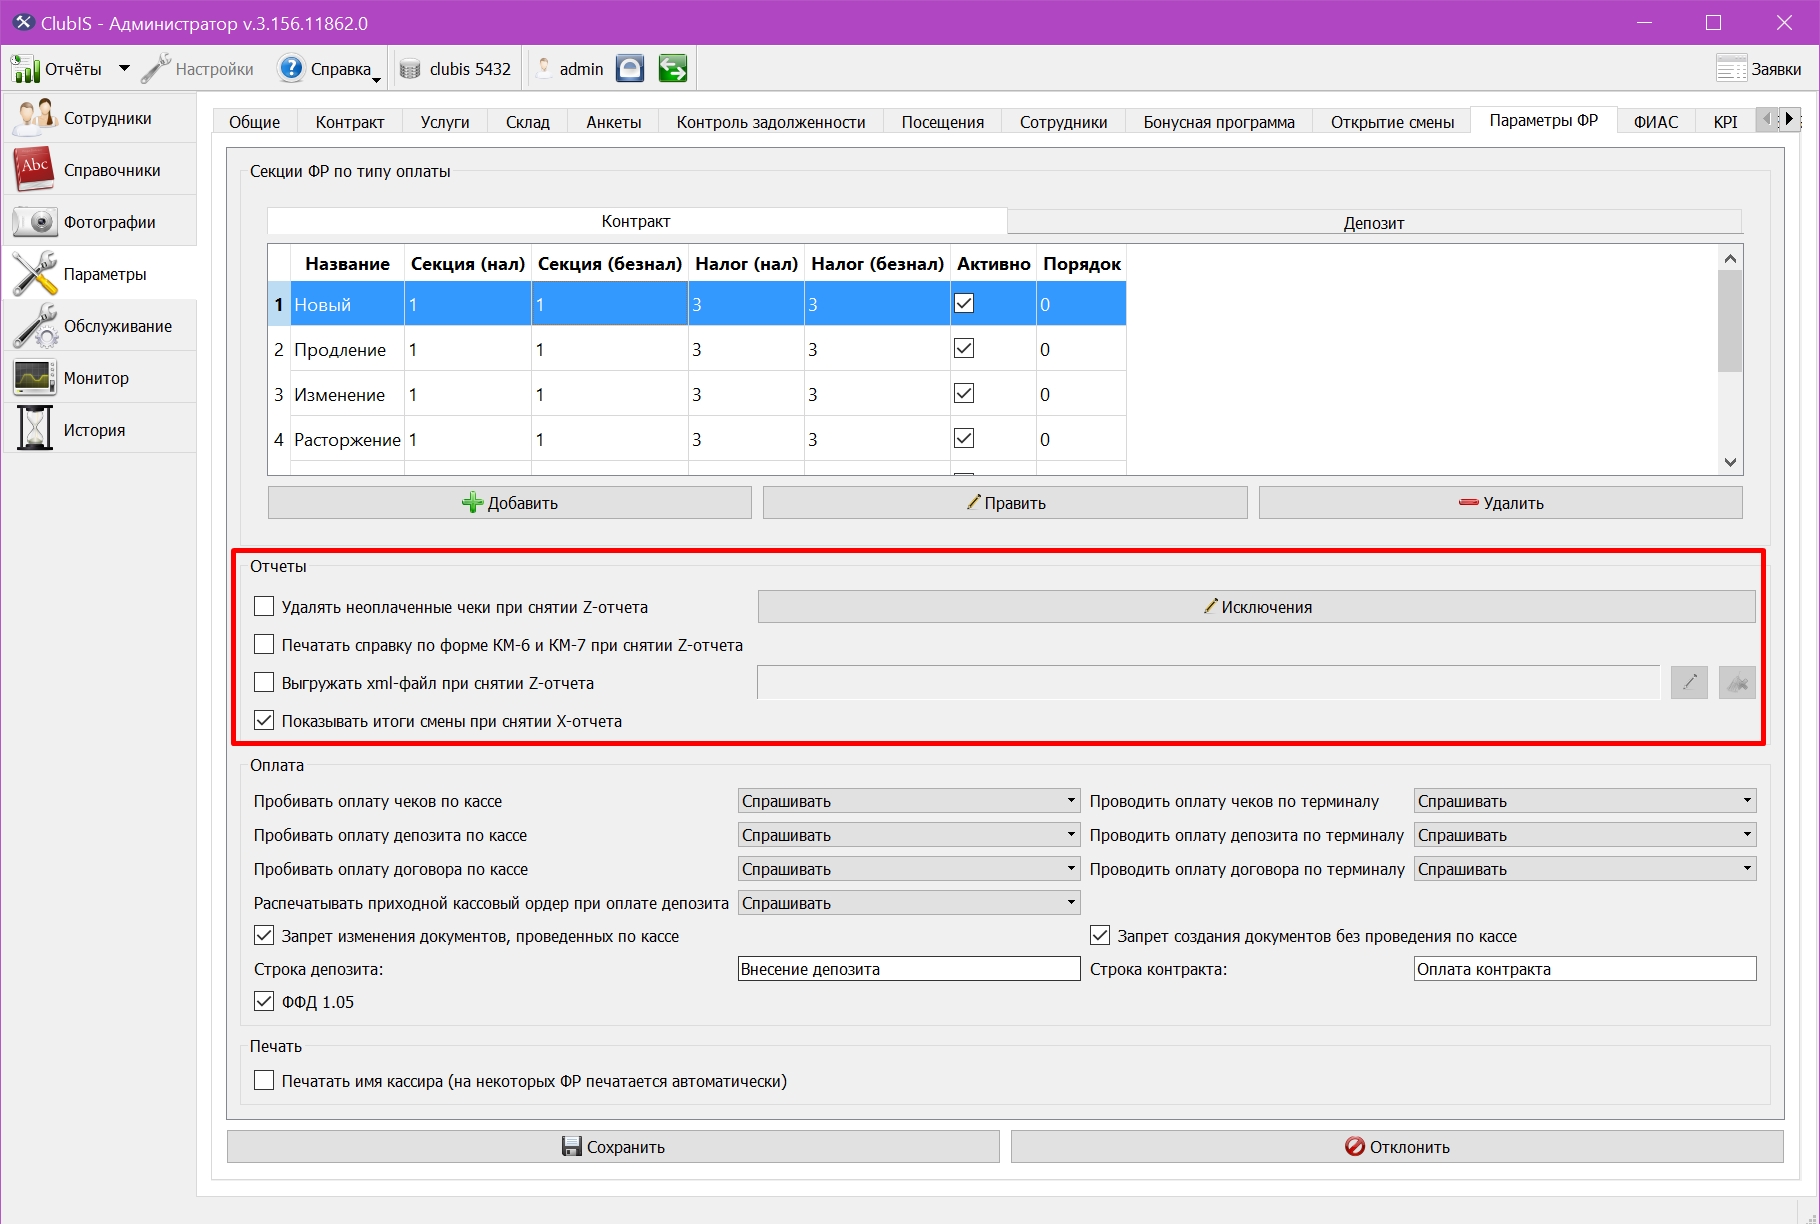This screenshot has height=1224, width=1820.
Task: Click the xml path clear button
Action: 1737,683
